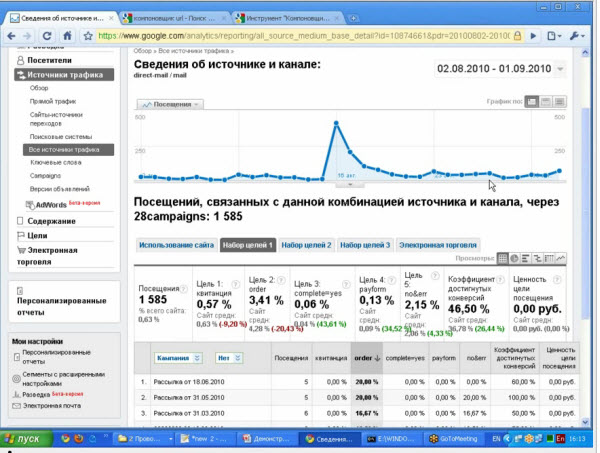Open the Поисковые системы sidebar link
600x453 pixels.
click(62, 134)
